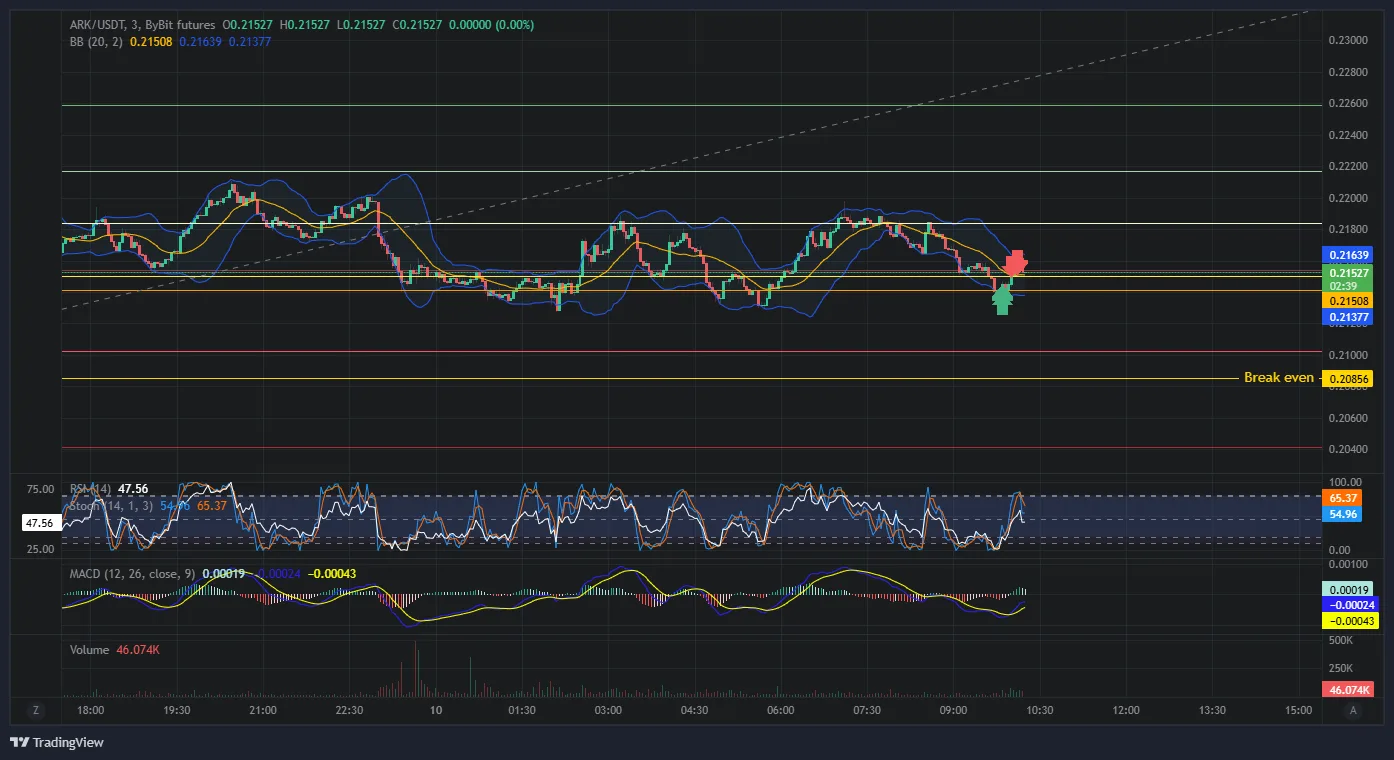The width and height of the screenshot is (1394, 760).
Task: Click the blue lower band tag 0.21377
Action: tap(1347, 317)
